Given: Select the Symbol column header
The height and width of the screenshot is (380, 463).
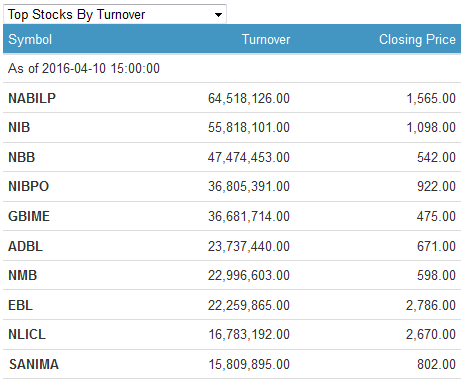Looking at the screenshot, I should 30,39.
